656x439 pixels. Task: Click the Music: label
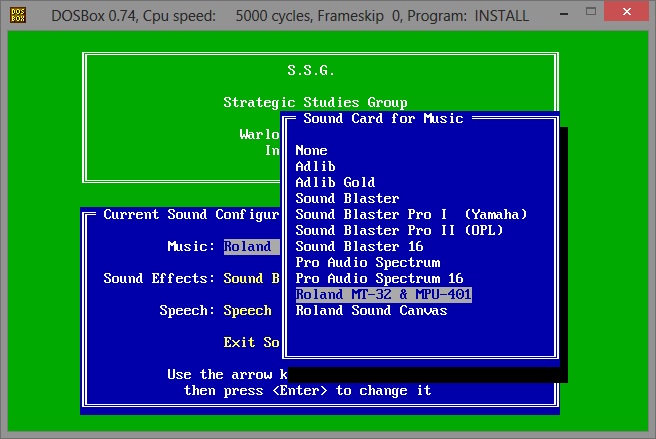tap(191, 246)
